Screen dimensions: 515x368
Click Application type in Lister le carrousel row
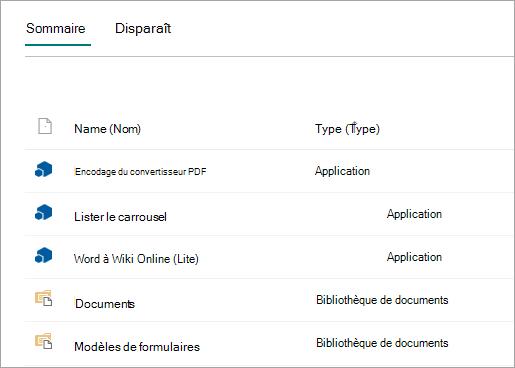pyautogui.click(x=414, y=214)
